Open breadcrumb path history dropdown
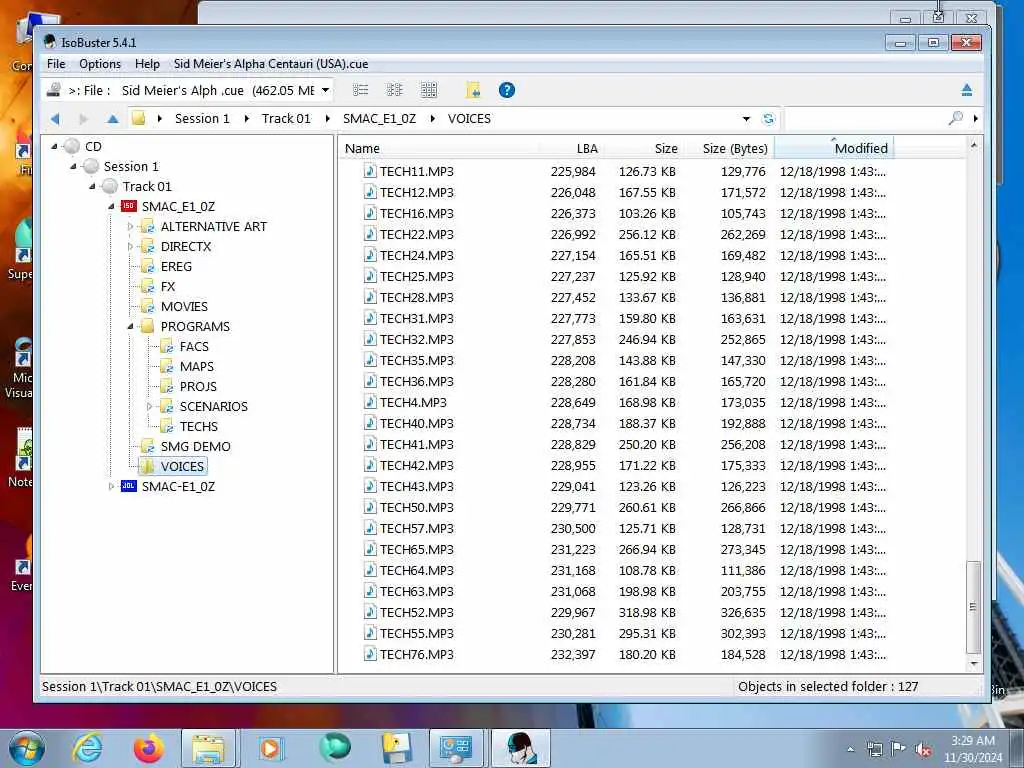1024x768 pixels. pos(746,119)
